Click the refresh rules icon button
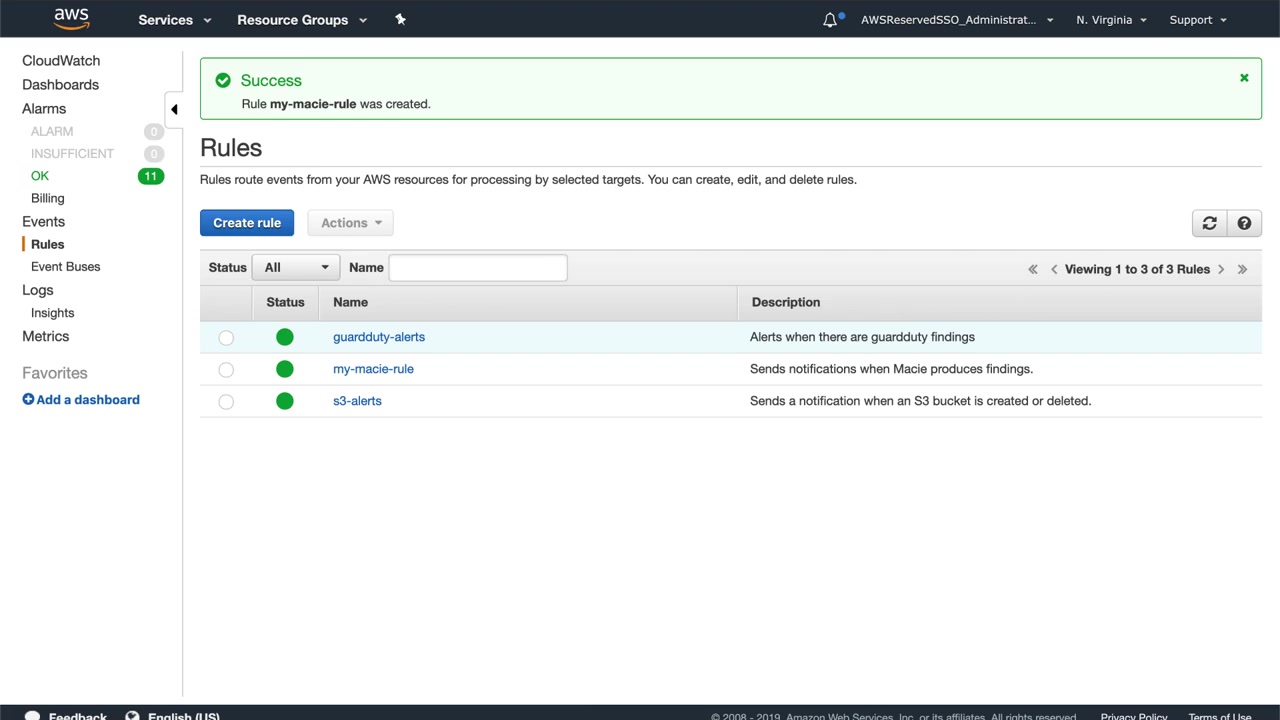This screenshot has height=720, width=1280. [1209, 223]
